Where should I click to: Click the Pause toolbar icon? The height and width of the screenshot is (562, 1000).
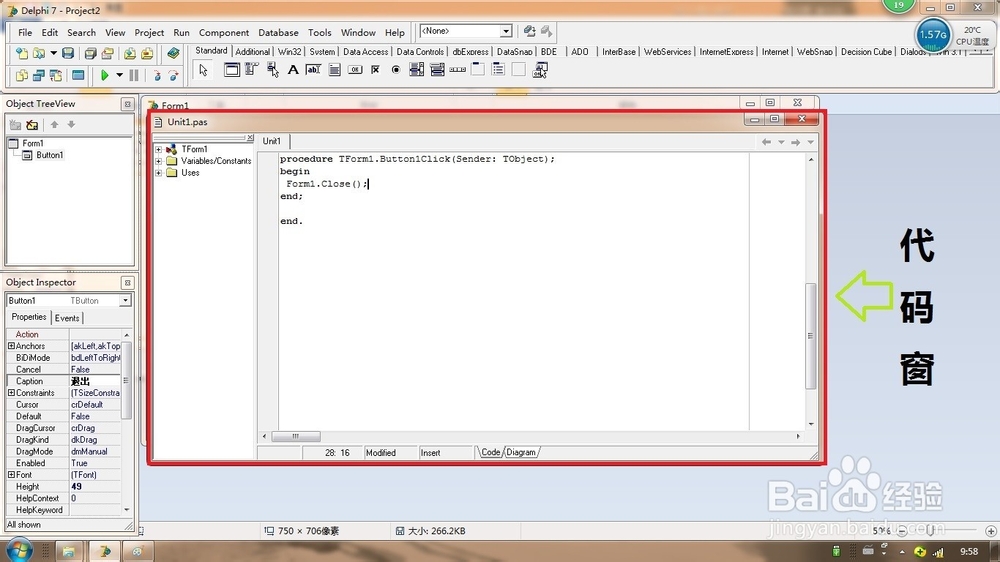tap(134, 75)
